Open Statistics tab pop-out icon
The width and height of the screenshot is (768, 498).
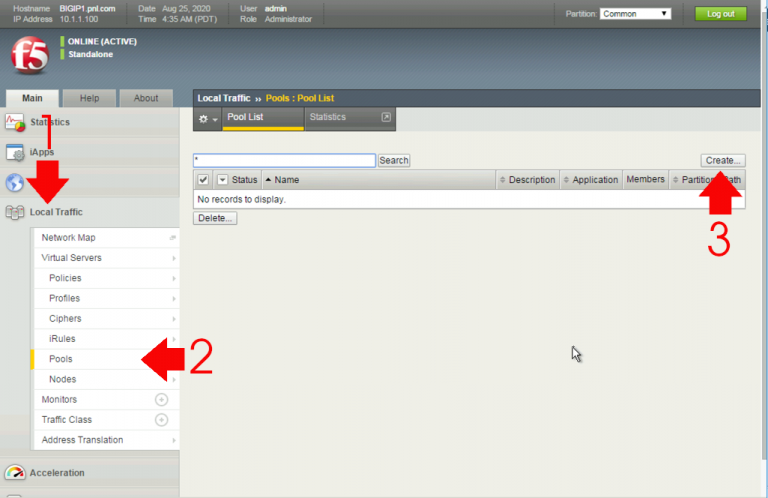point(386,117)
